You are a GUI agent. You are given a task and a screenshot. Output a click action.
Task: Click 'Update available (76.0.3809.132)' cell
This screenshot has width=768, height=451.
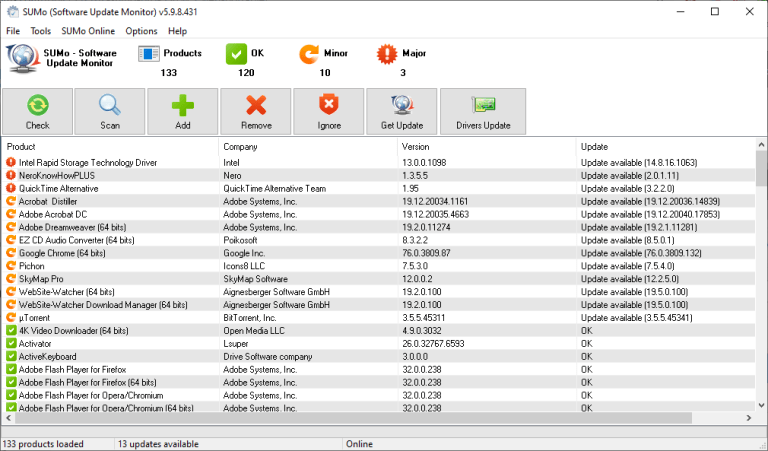click(x=641, y=253)
